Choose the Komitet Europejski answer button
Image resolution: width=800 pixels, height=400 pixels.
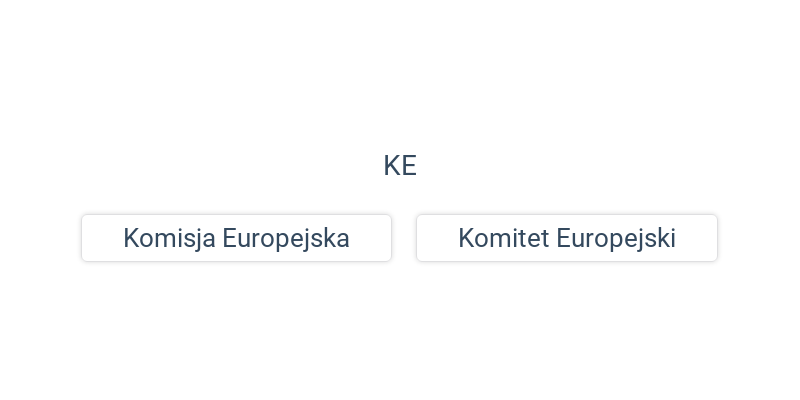point(567,238)
